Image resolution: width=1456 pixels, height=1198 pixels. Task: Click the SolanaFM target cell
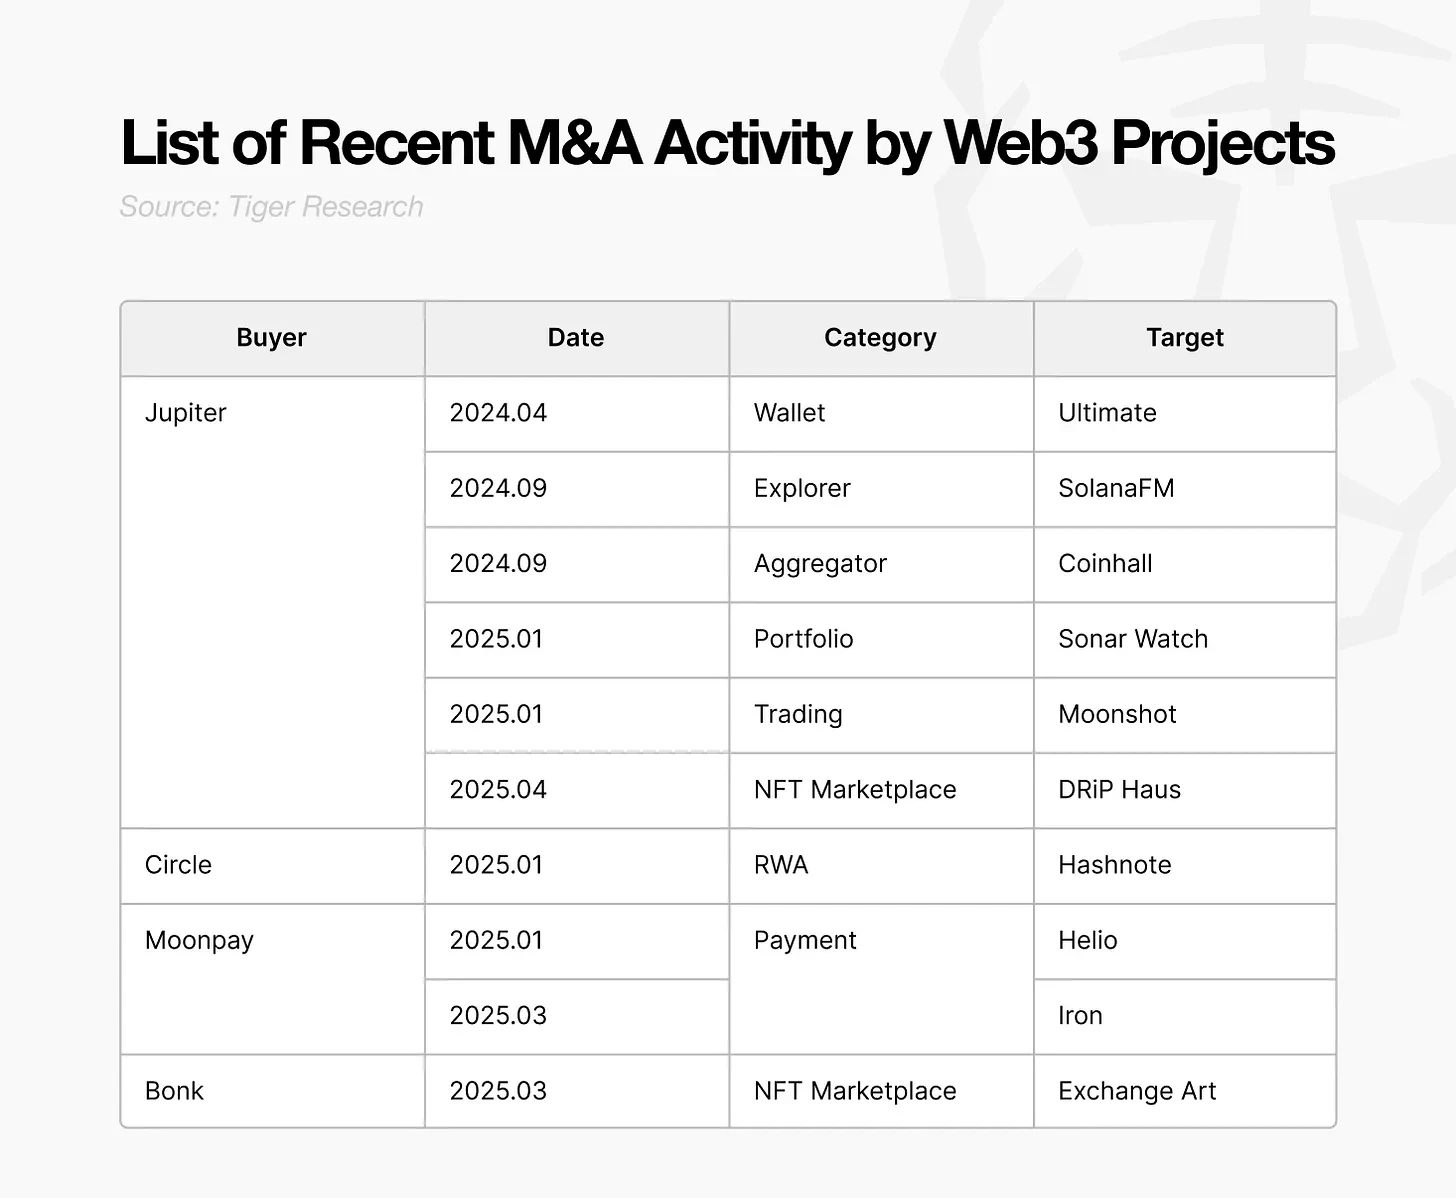pyautogui.click(x=1116, y=489)
